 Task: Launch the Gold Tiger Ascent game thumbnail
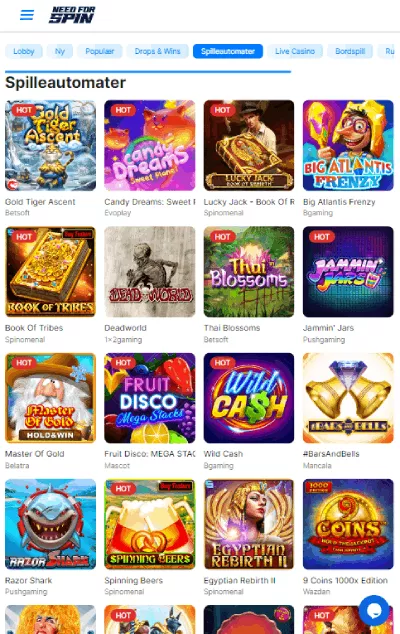[51, 146]
